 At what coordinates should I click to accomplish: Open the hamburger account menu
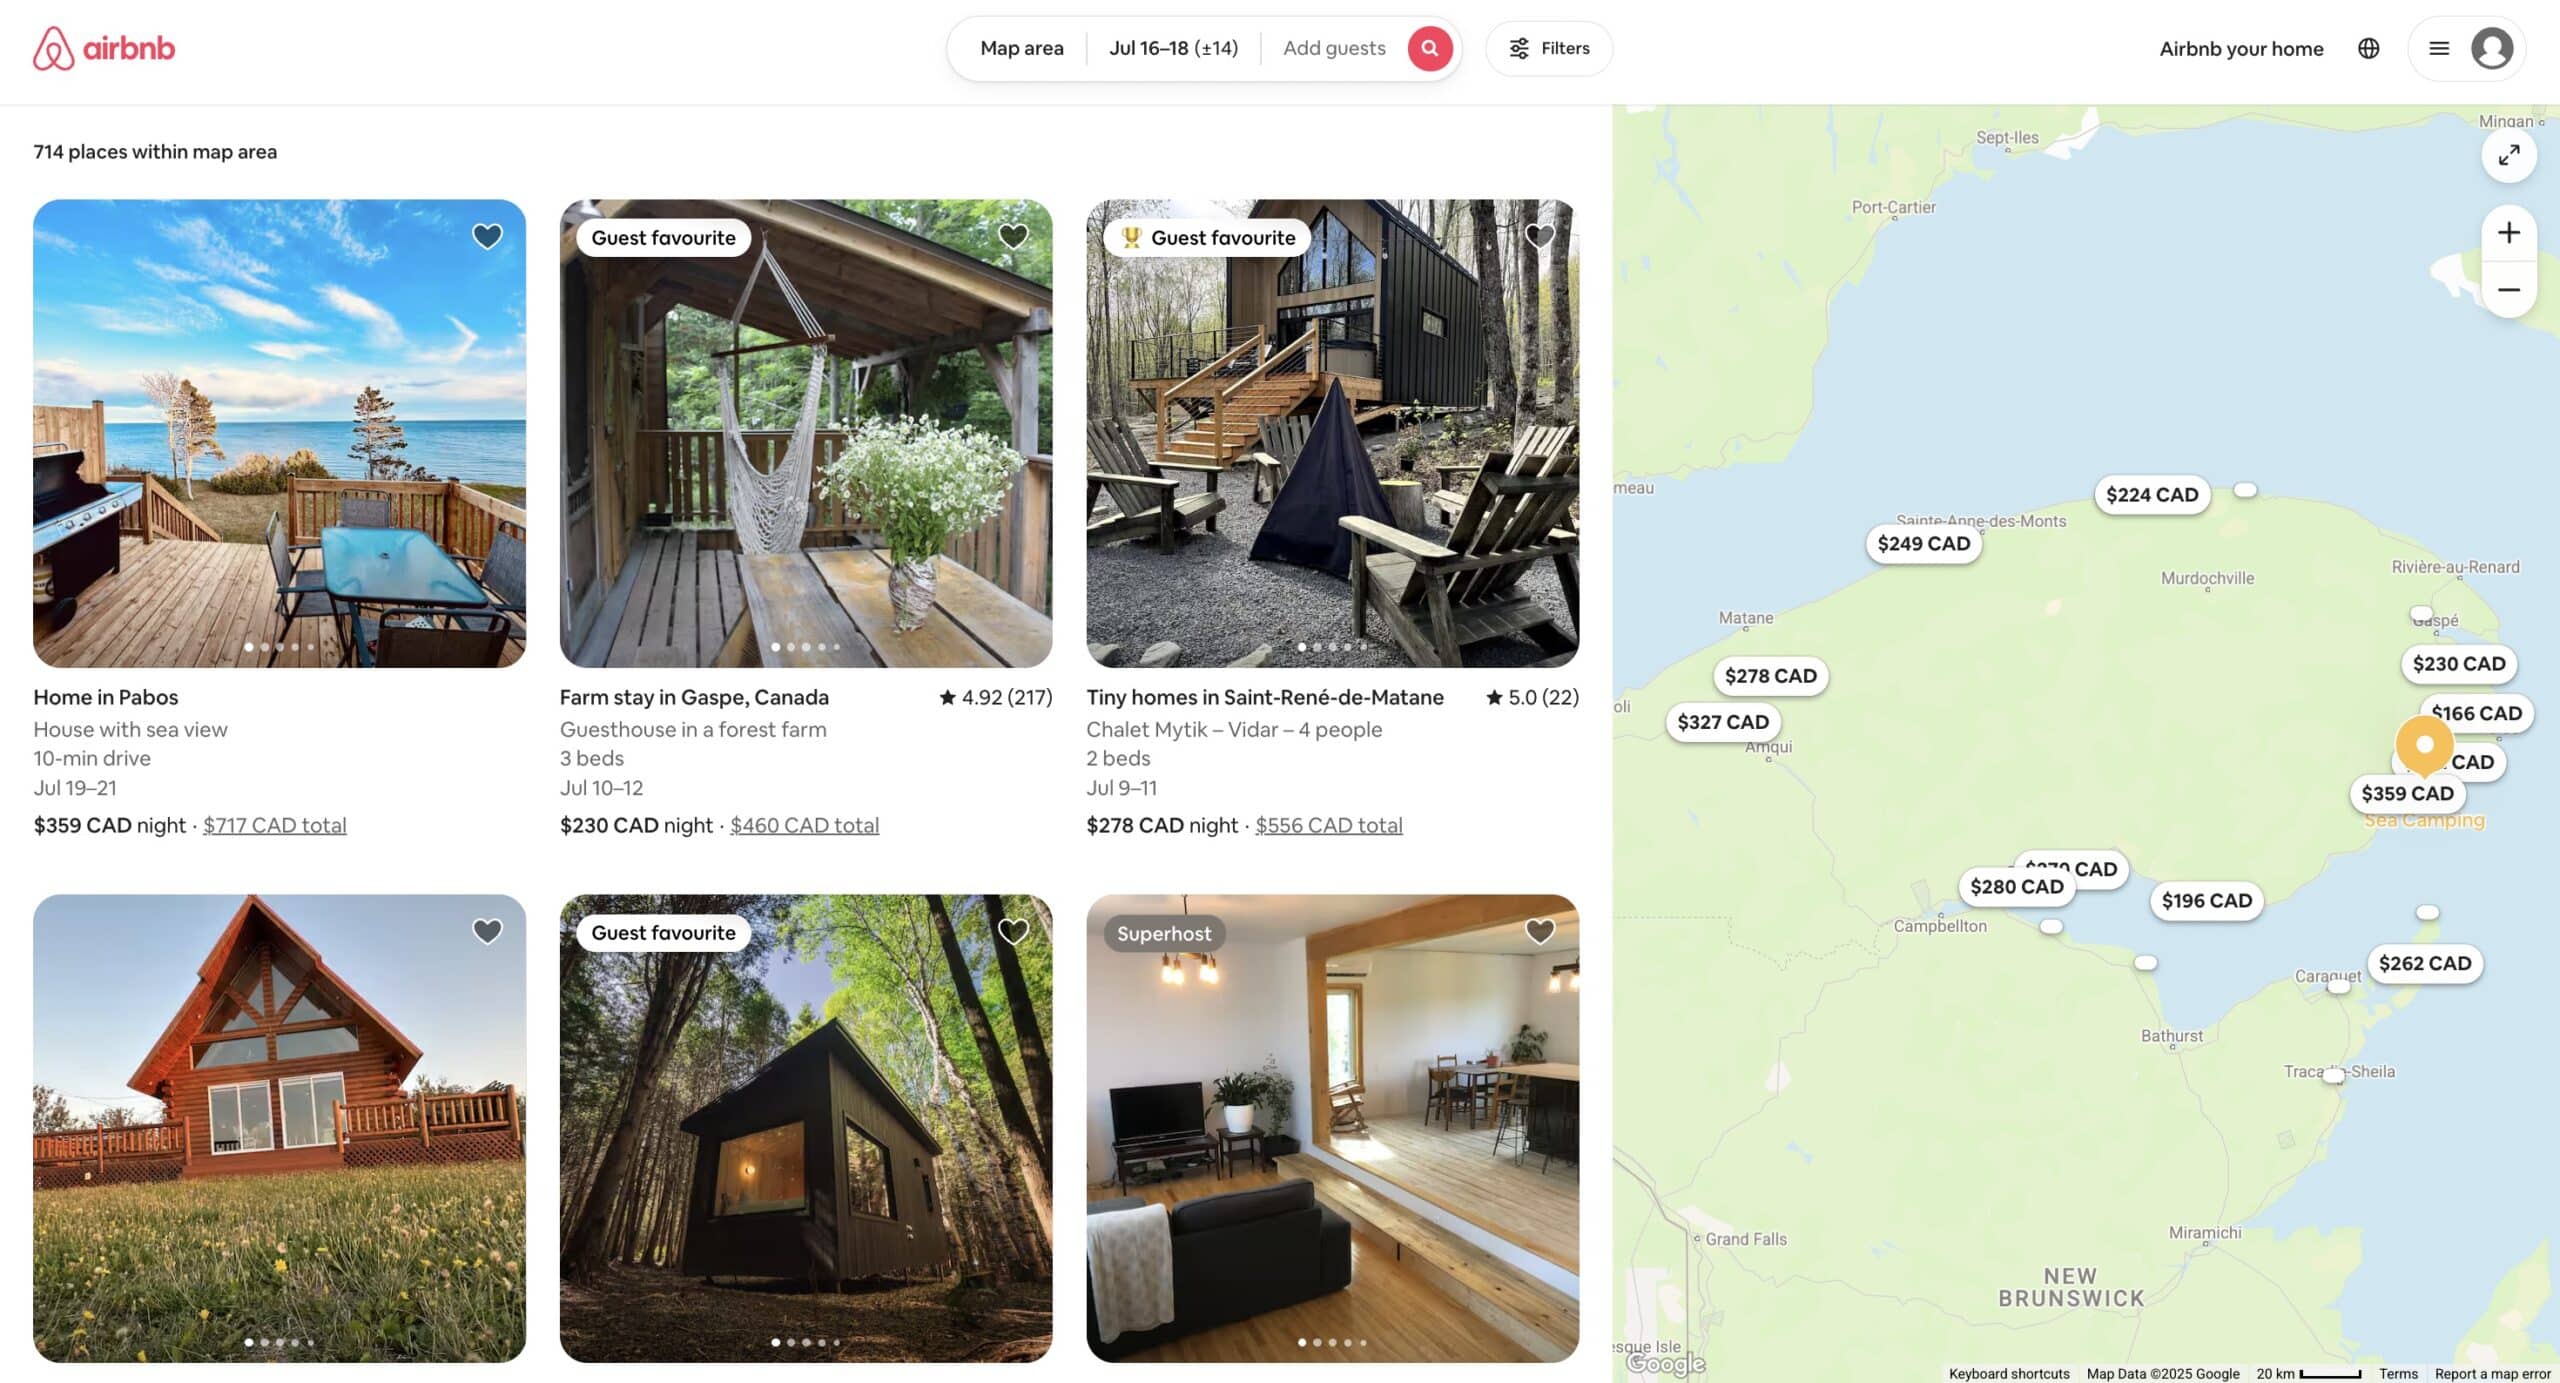click(x=2439, y=48)
